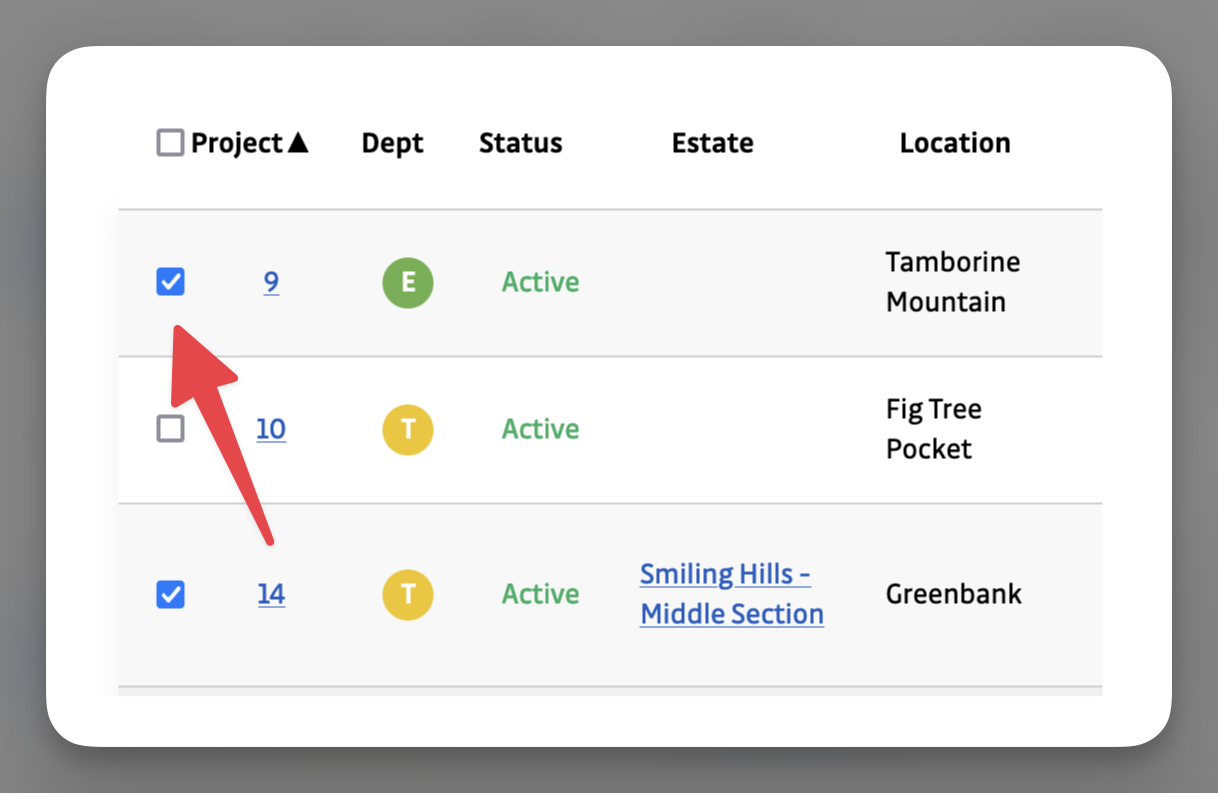Image resolution: width=1218 pixels, height=793 pixels.
Task: Click the Greenbank location cell
Action: [x=952, y=594]
